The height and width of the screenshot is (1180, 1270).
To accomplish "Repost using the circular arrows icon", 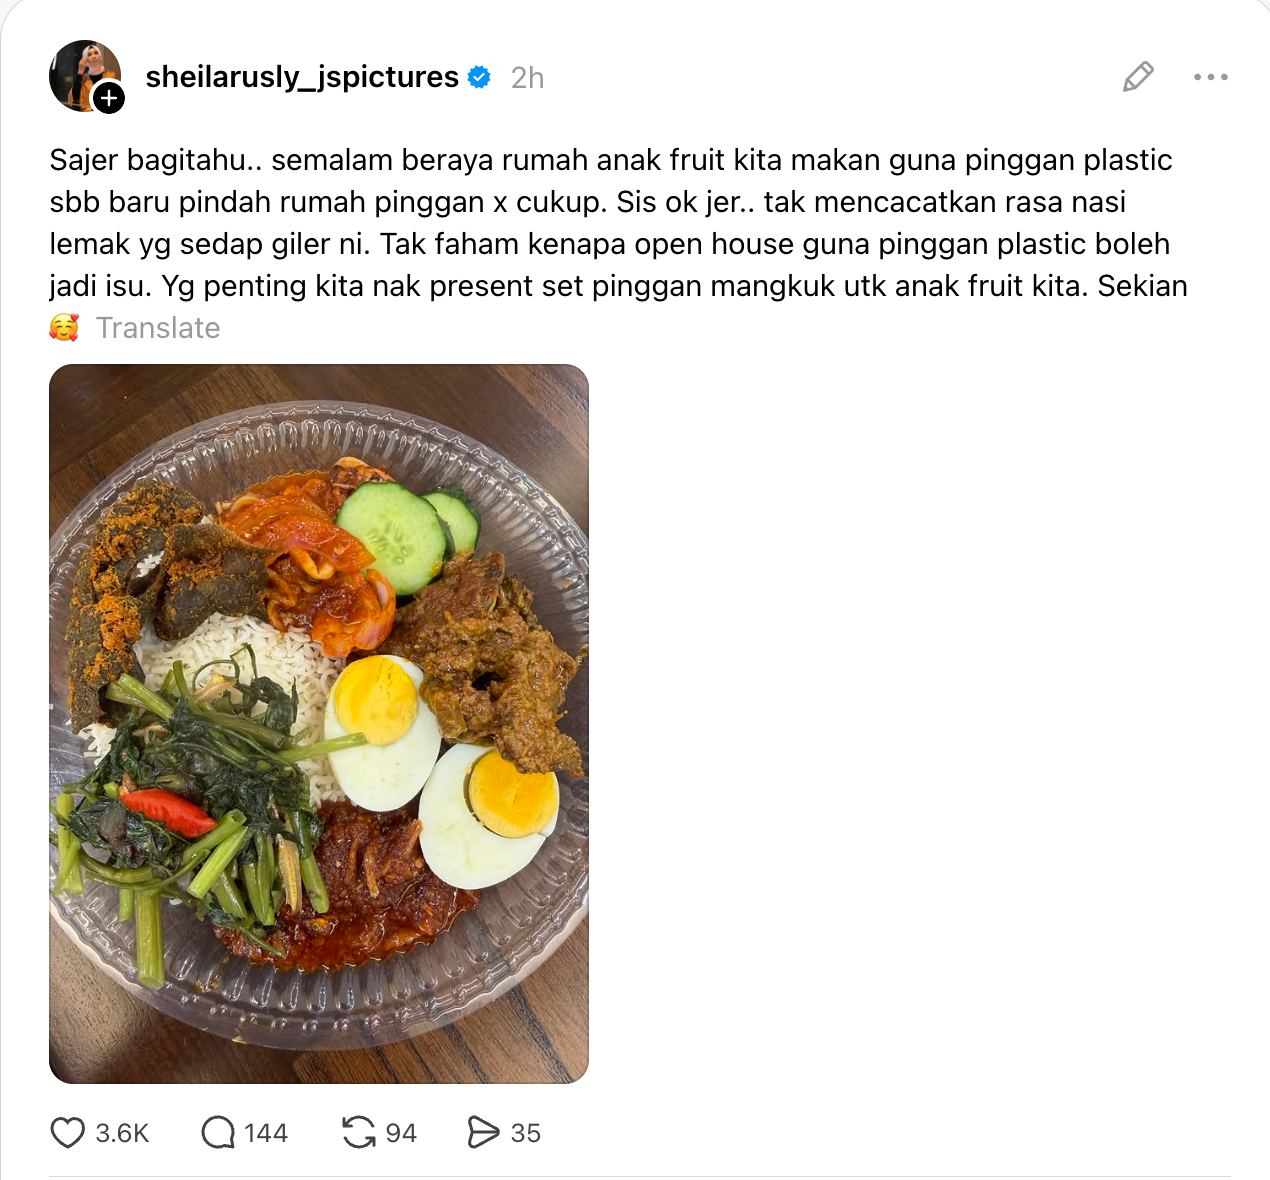I will click(x=358, y=1133).
